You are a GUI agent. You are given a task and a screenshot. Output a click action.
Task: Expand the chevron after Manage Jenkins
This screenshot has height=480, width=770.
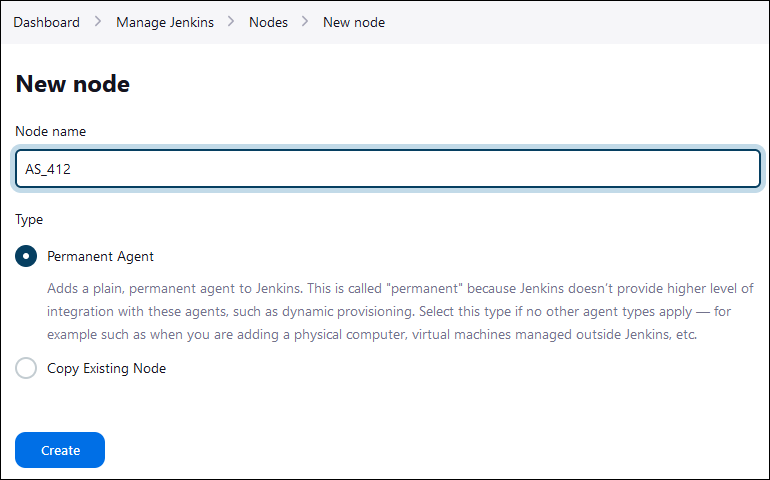(x=231, y=22)
